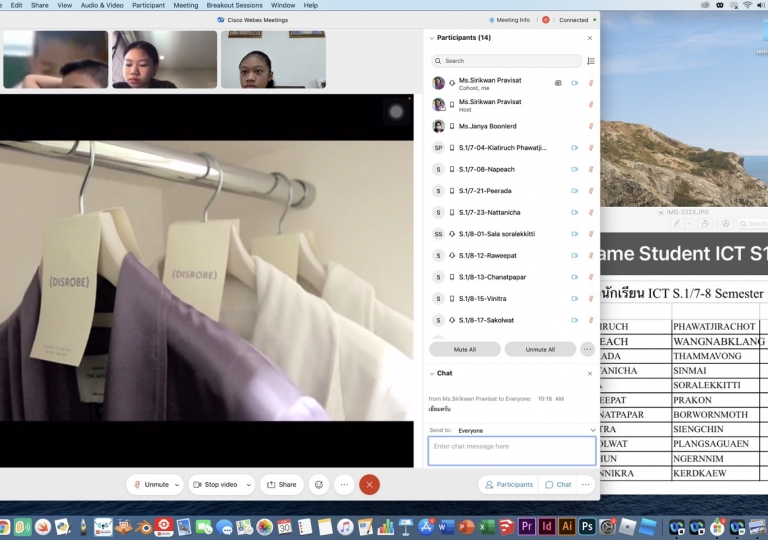Image resolution: width=768 pixels, height=540 pixels.
Task: Click PHAWATJIRACHOT cell in the ICT table
Action: [x=715, y=326]
